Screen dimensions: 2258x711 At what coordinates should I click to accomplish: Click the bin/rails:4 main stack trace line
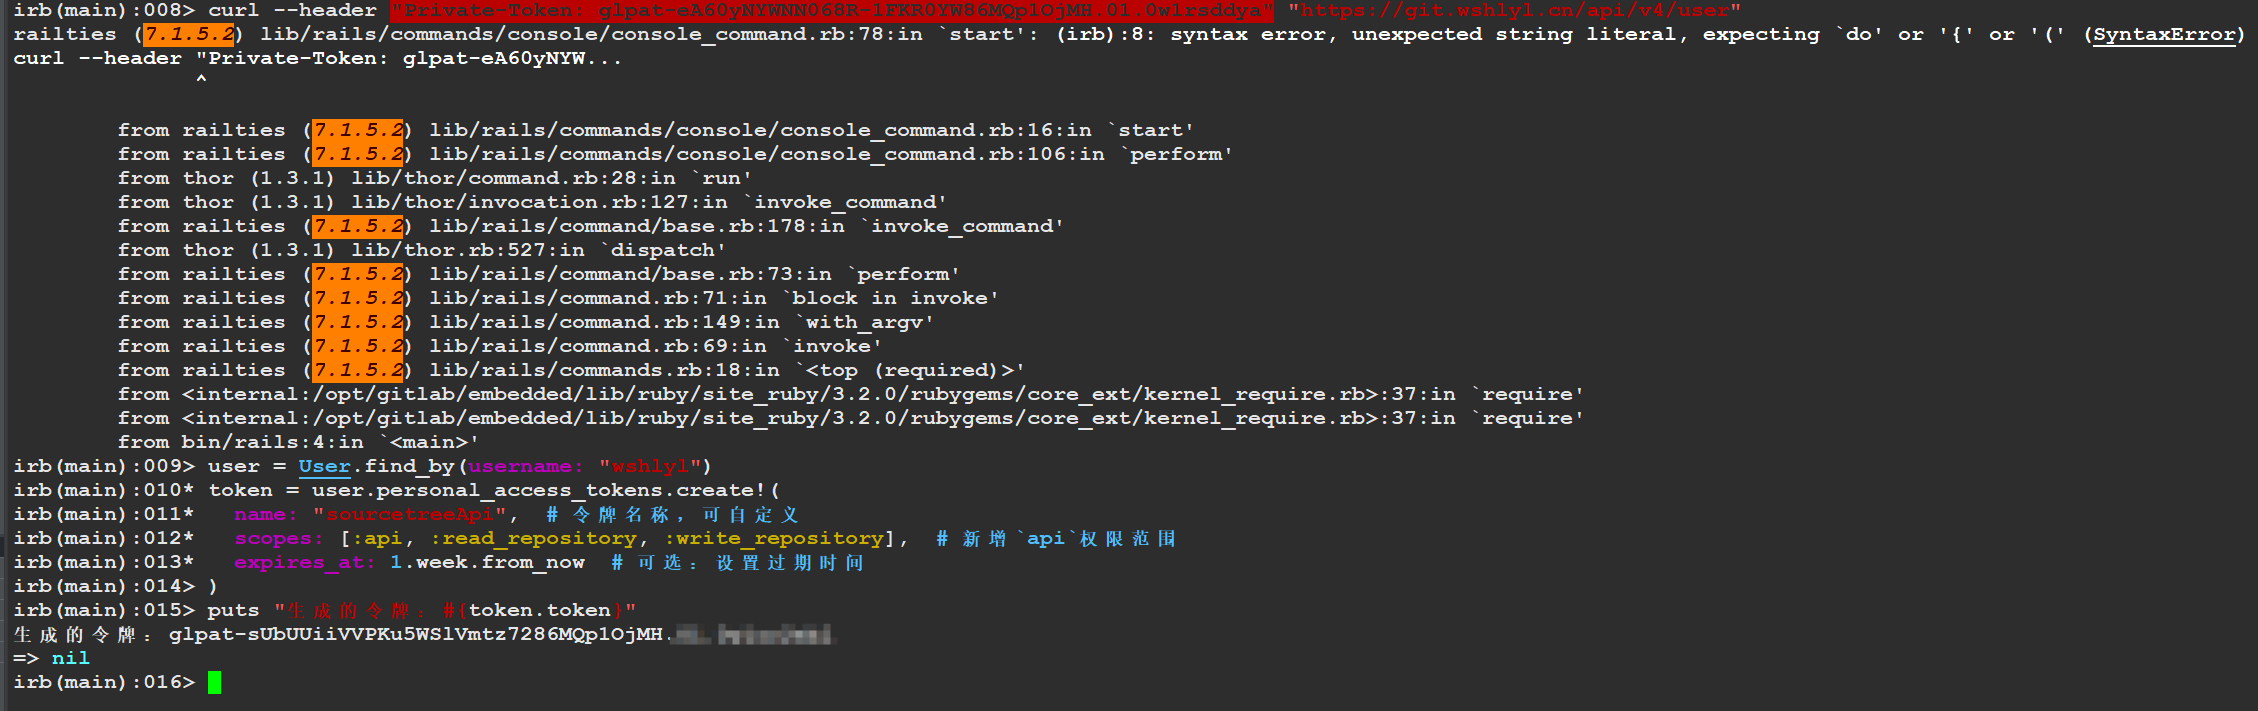click(298, 442)
